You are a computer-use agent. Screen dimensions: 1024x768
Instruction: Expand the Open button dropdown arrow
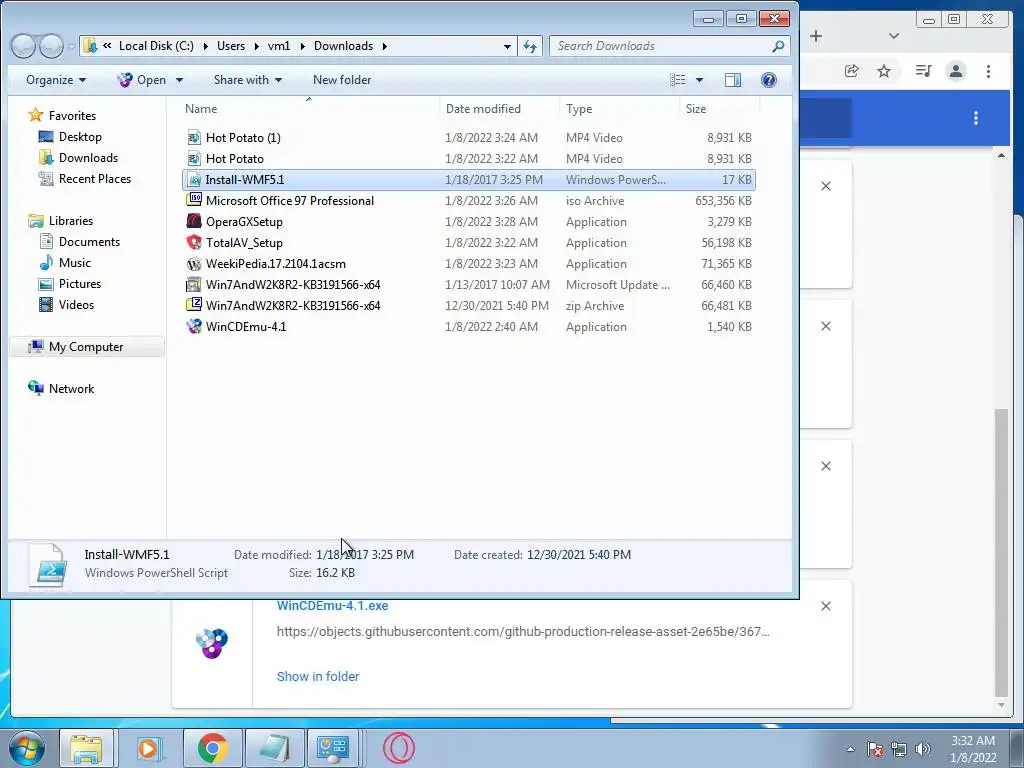pyautogui.click(x=179, y=80)
